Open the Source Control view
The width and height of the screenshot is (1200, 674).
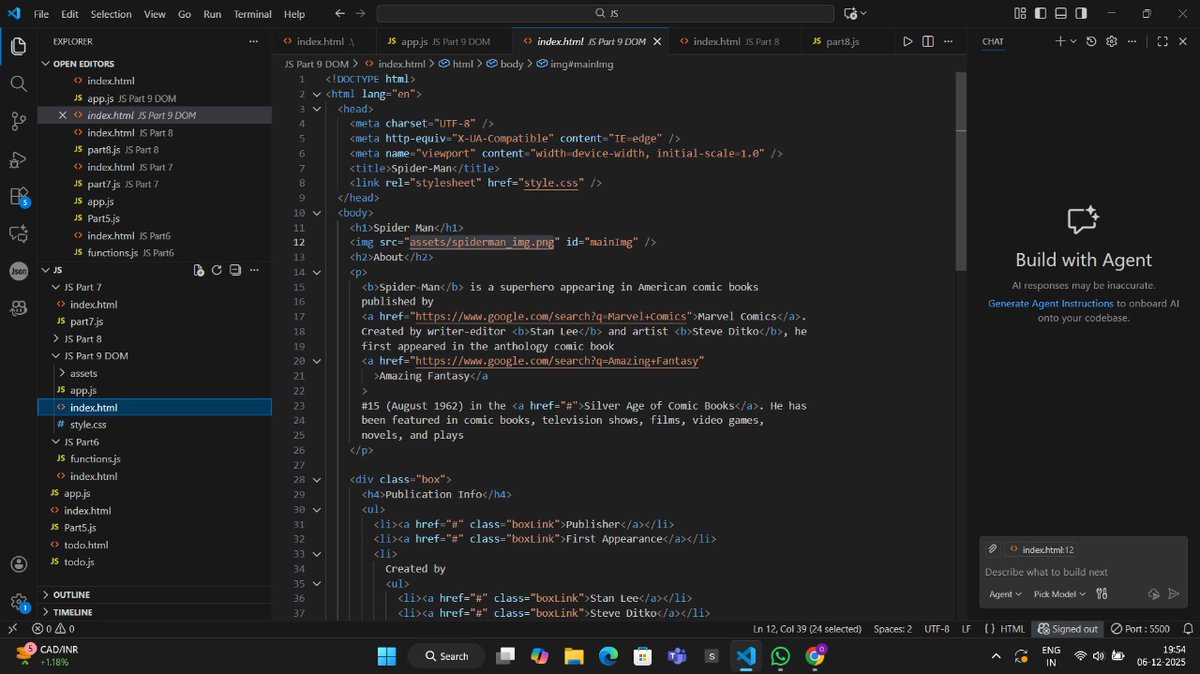click(17, 120)
